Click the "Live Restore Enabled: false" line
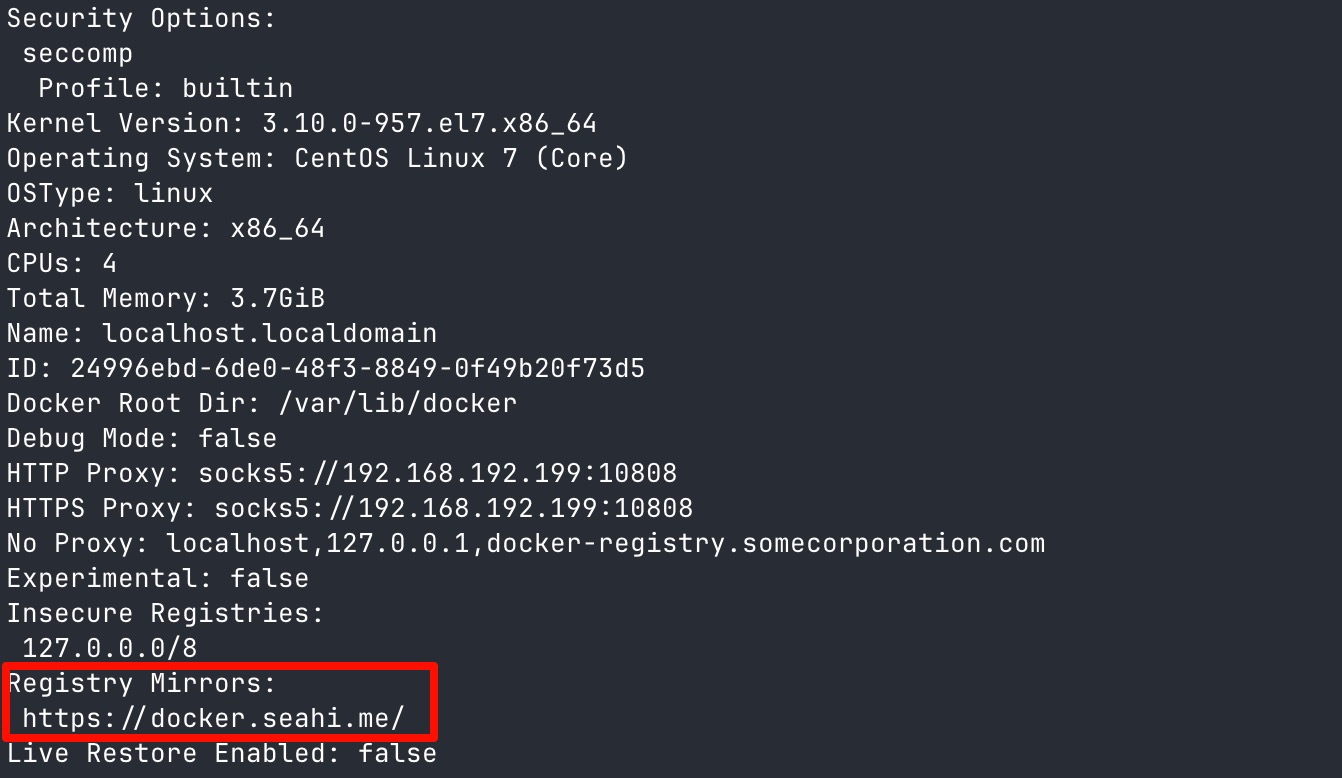Viewport: 1342px width, 778px height. [222, 753]
